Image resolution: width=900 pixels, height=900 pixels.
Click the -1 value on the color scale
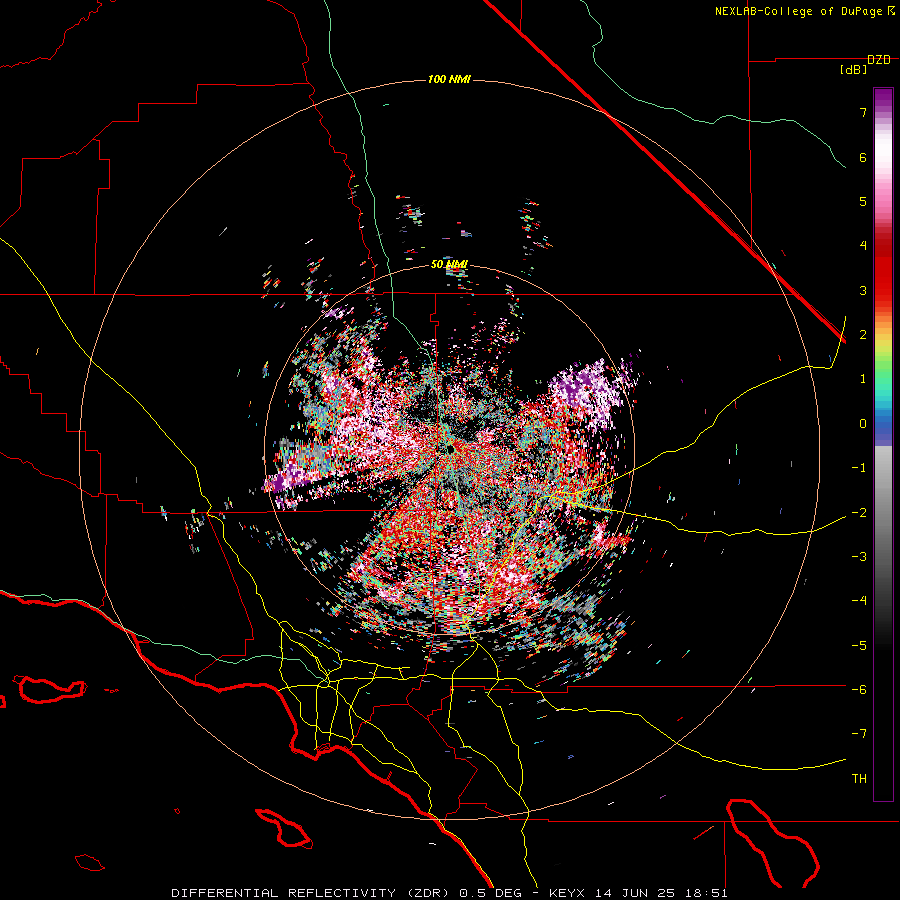859,468
